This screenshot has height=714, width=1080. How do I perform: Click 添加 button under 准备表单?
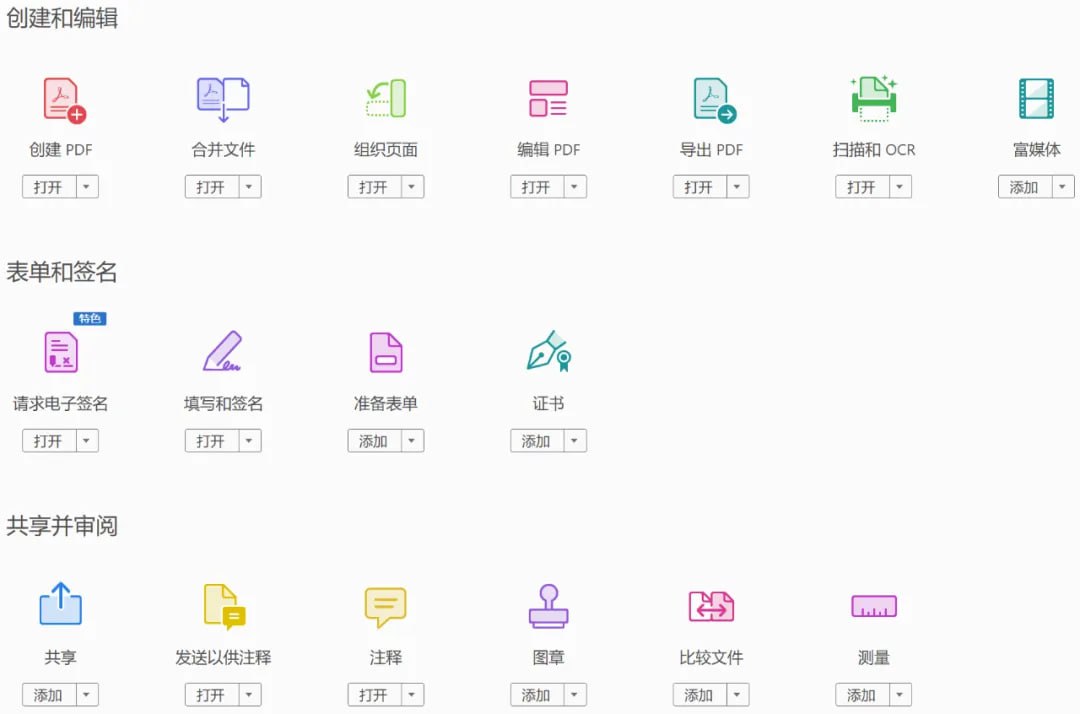[374, 441]
